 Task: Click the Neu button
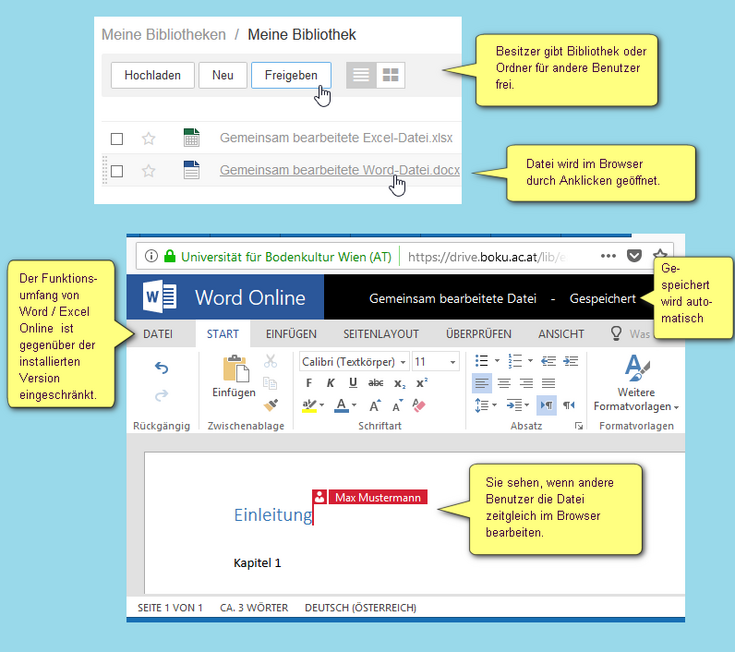(x=223, y=75)
